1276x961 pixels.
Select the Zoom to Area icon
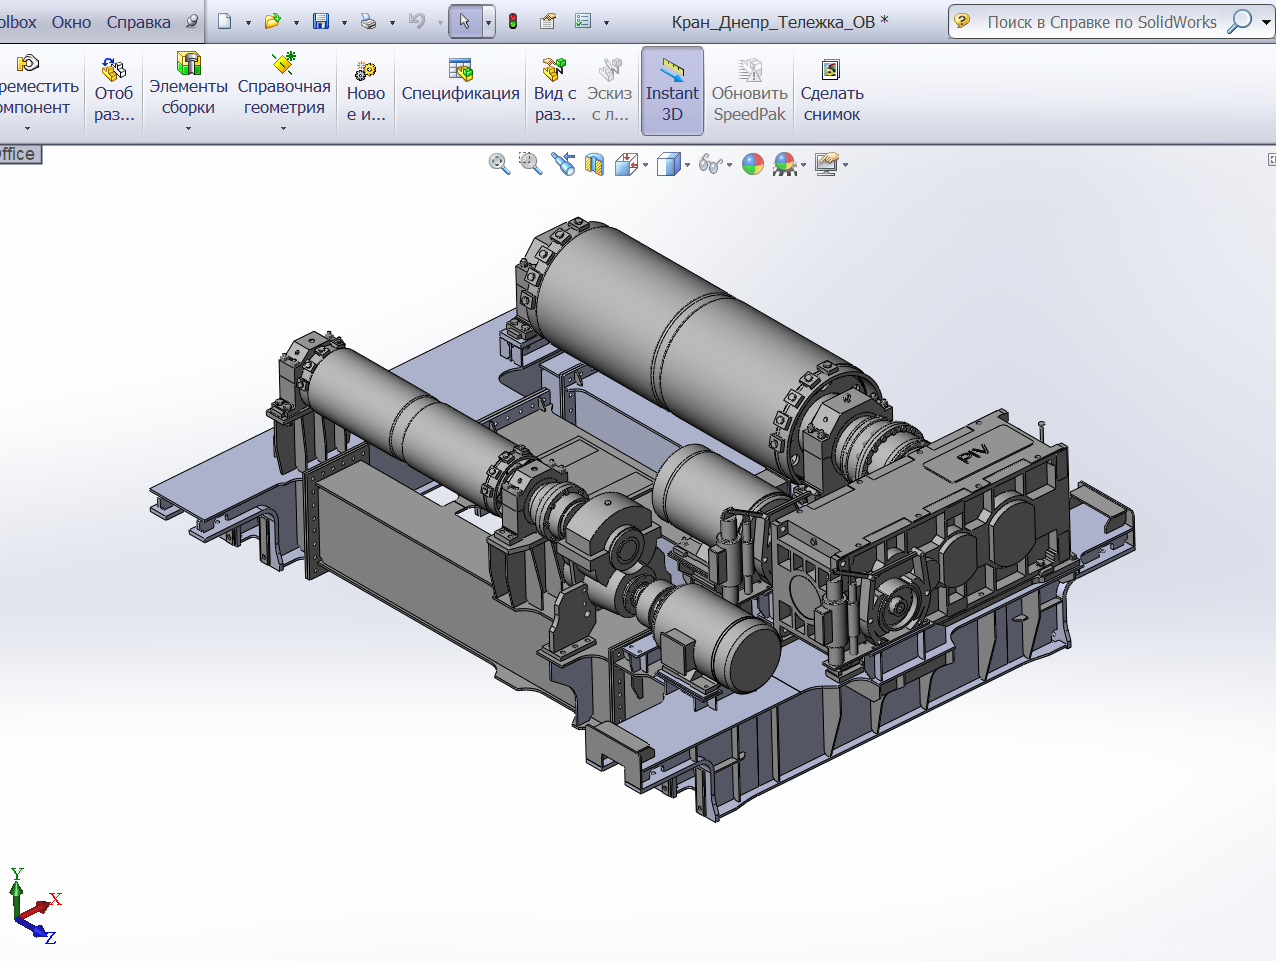[x=531, y=164]
